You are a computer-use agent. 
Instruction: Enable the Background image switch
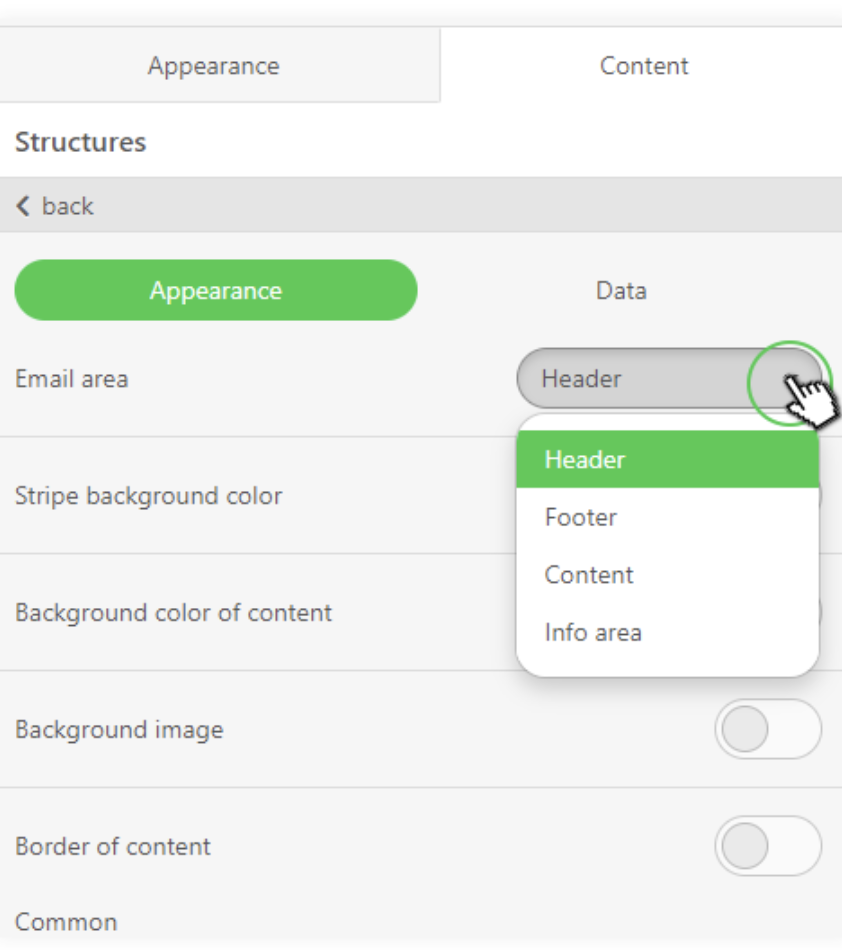click(x=768, y=729)
